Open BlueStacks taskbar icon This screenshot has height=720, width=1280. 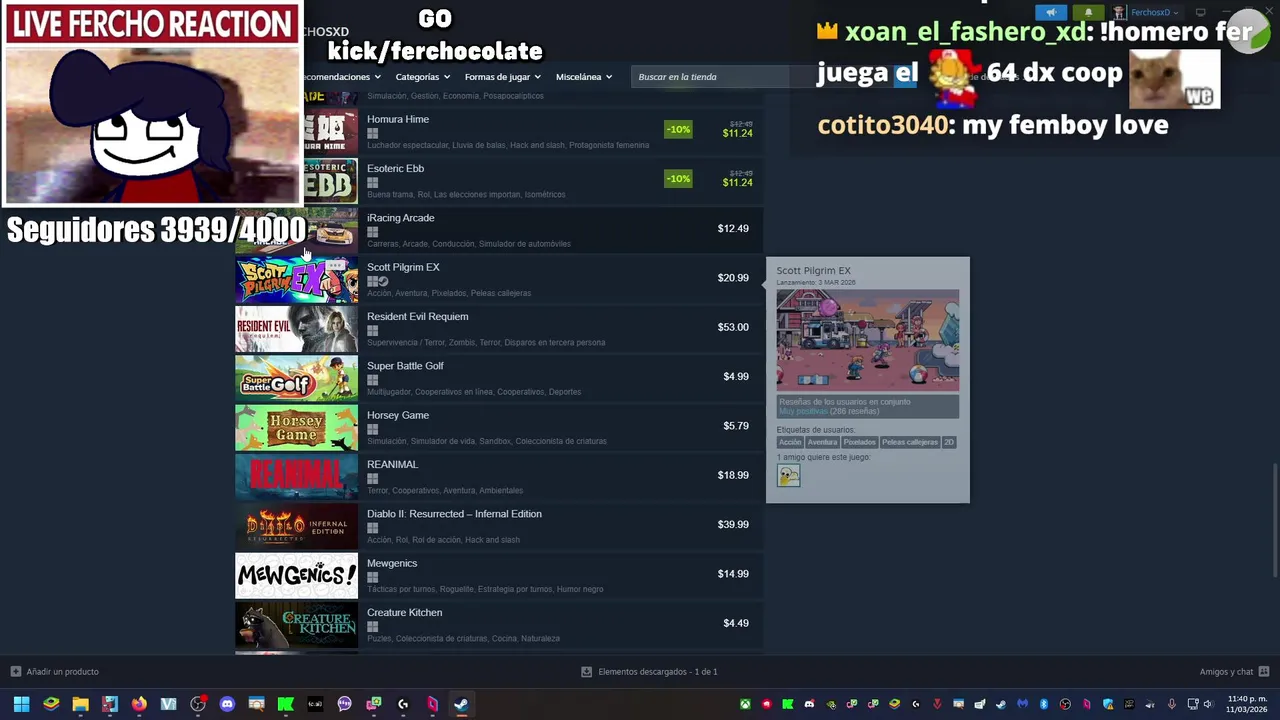pos(51,704)
